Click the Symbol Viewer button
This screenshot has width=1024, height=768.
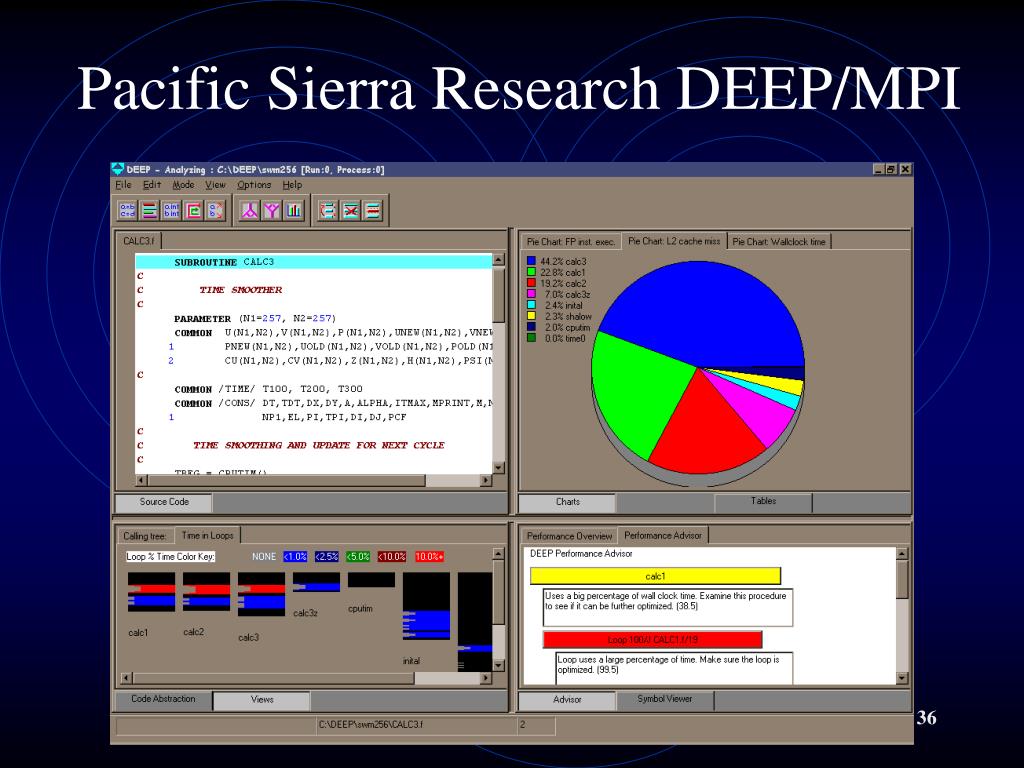click(665, 699)
